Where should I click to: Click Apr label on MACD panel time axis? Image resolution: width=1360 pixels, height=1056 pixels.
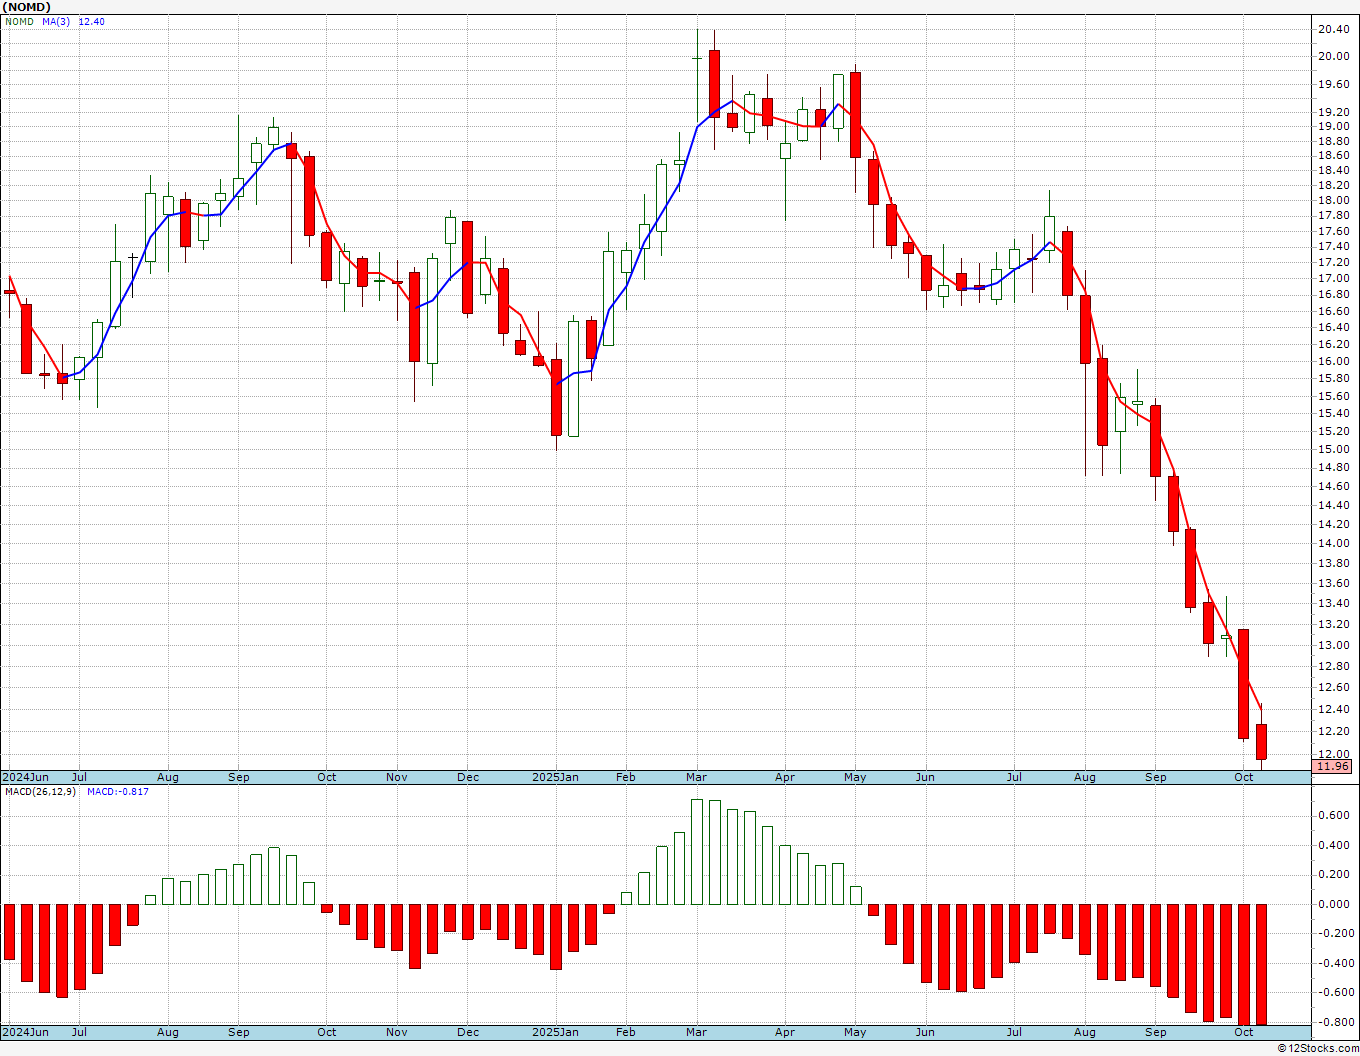click(x=785, y=1032)
